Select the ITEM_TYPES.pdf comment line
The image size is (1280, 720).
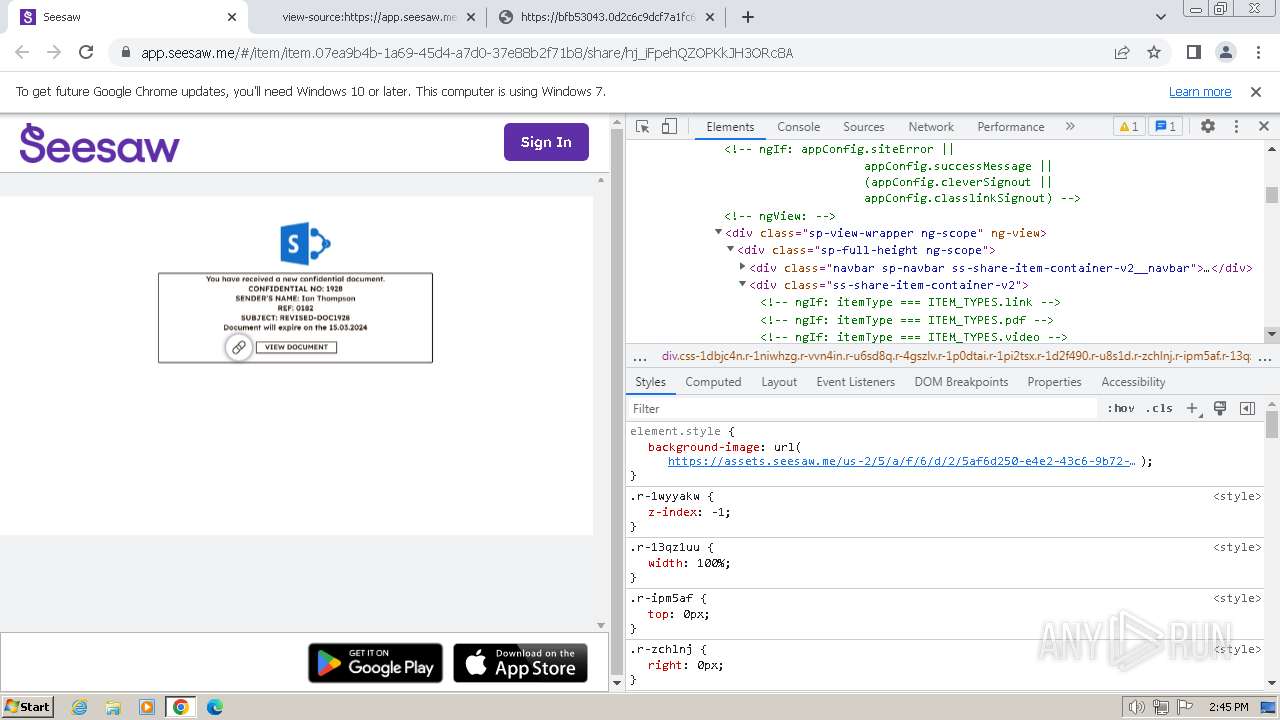point(906,320)
